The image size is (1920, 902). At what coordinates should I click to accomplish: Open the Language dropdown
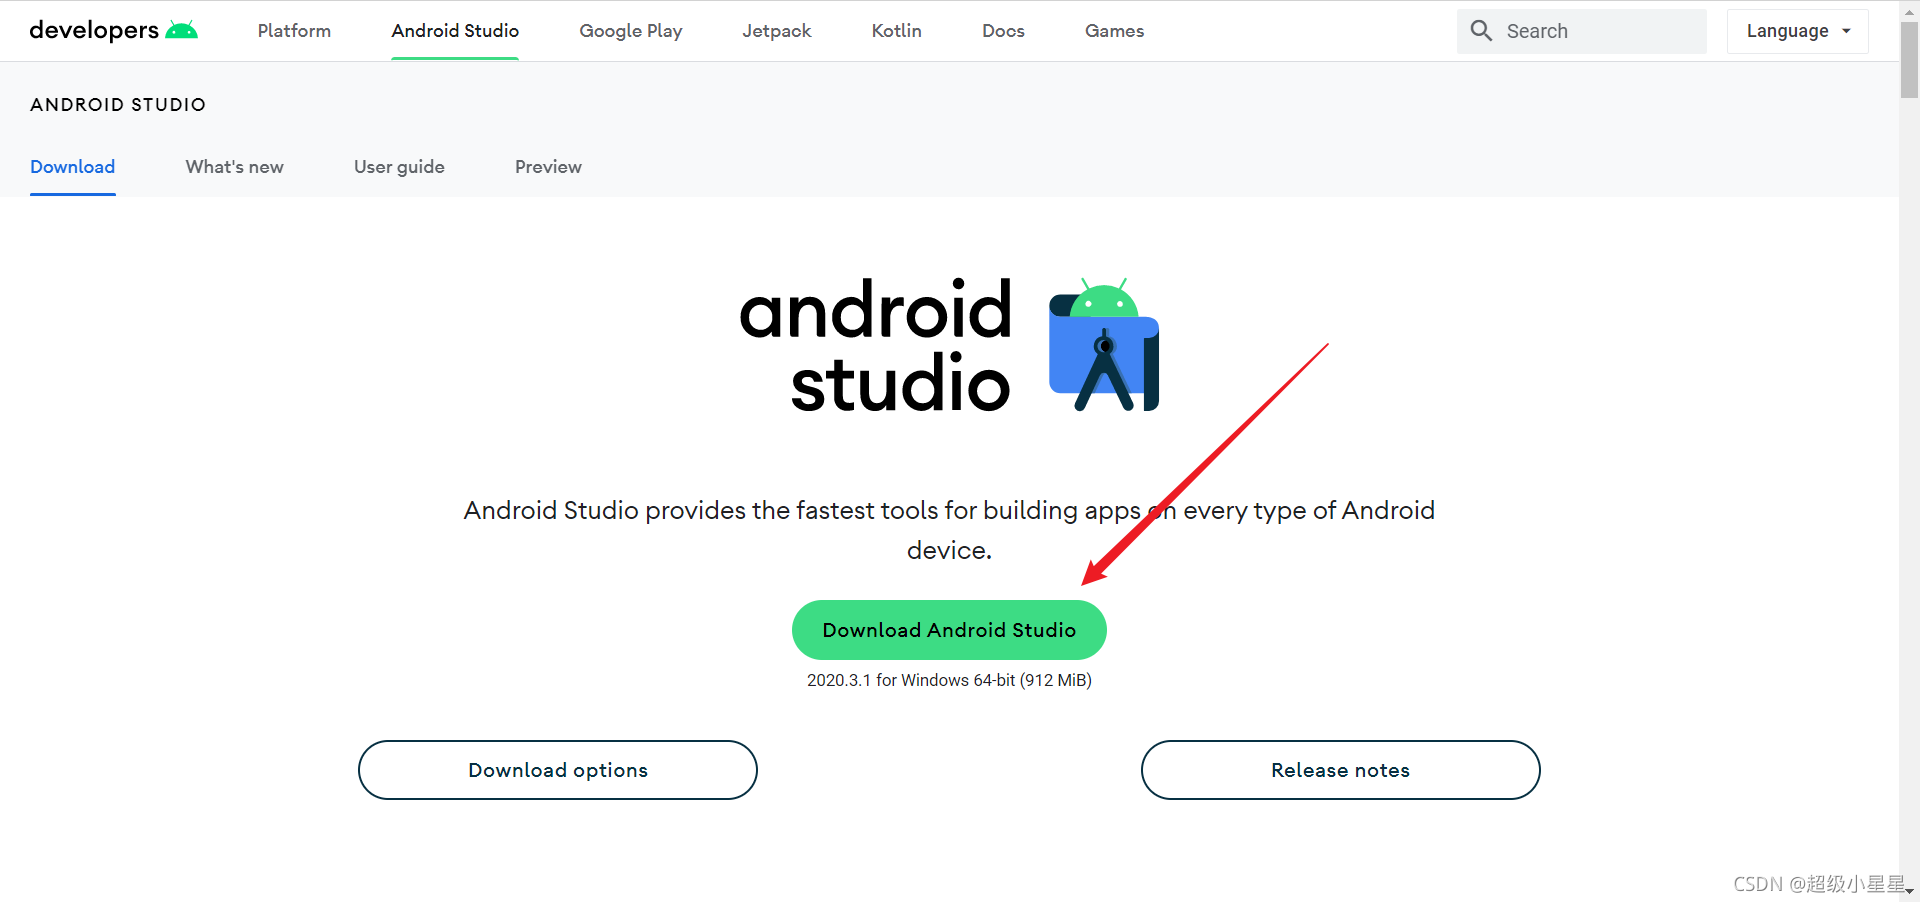tap(1797, 31)
